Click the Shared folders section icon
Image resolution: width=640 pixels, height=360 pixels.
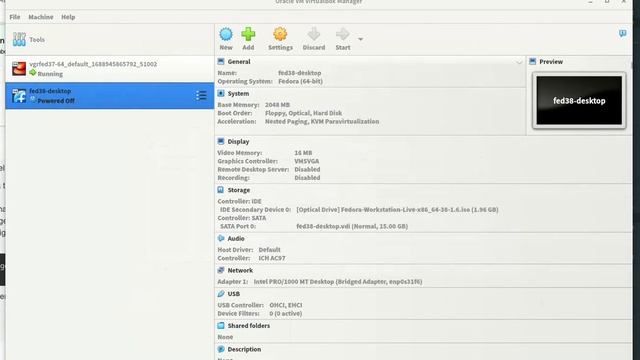pyautogui.click(x=221, y=326)
